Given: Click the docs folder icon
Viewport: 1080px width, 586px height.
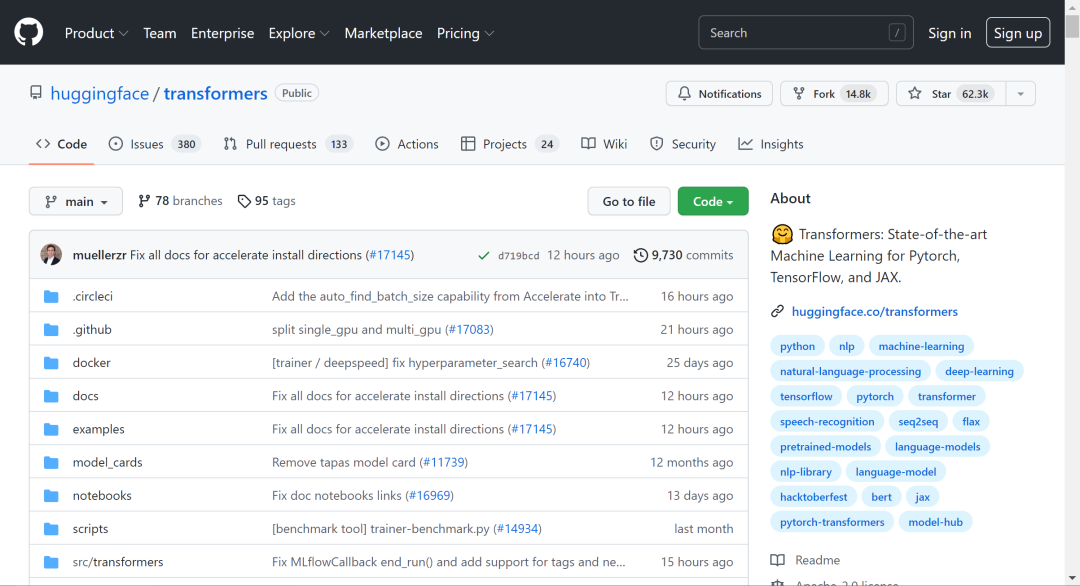Looking at the screenshot, I should tap(51, 396).
